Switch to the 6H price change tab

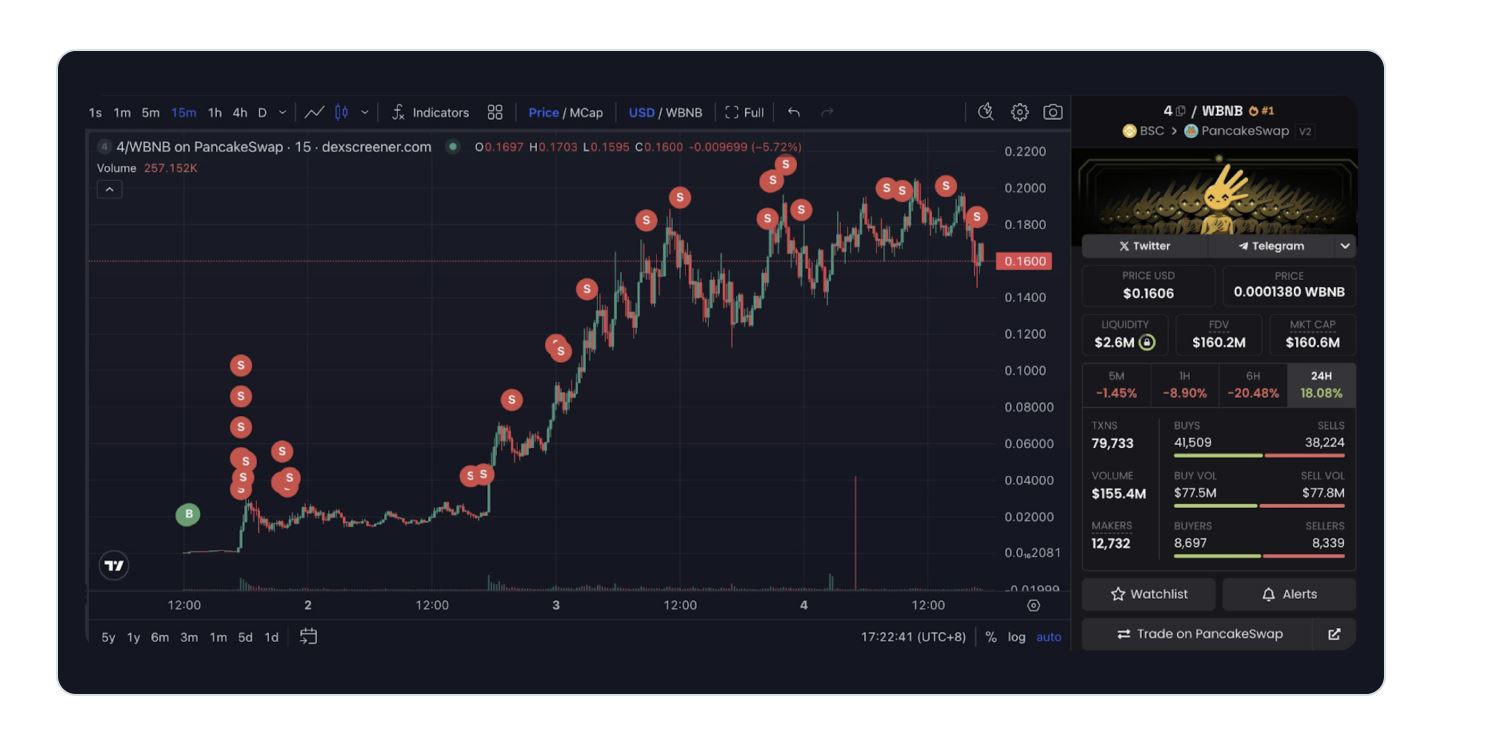(1252, 385)
